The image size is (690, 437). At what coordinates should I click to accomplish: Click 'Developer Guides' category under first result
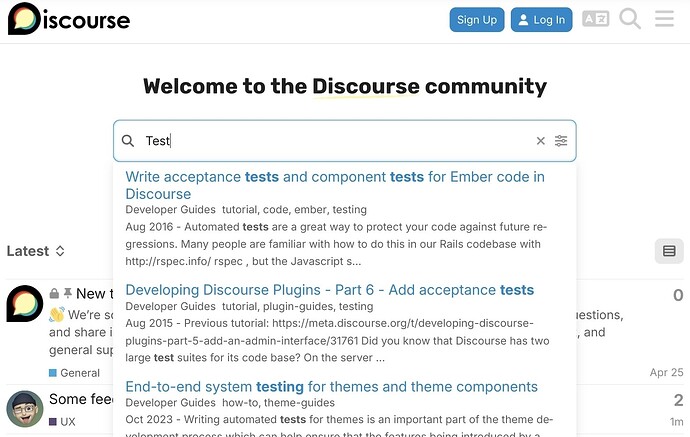pos(170,209)
